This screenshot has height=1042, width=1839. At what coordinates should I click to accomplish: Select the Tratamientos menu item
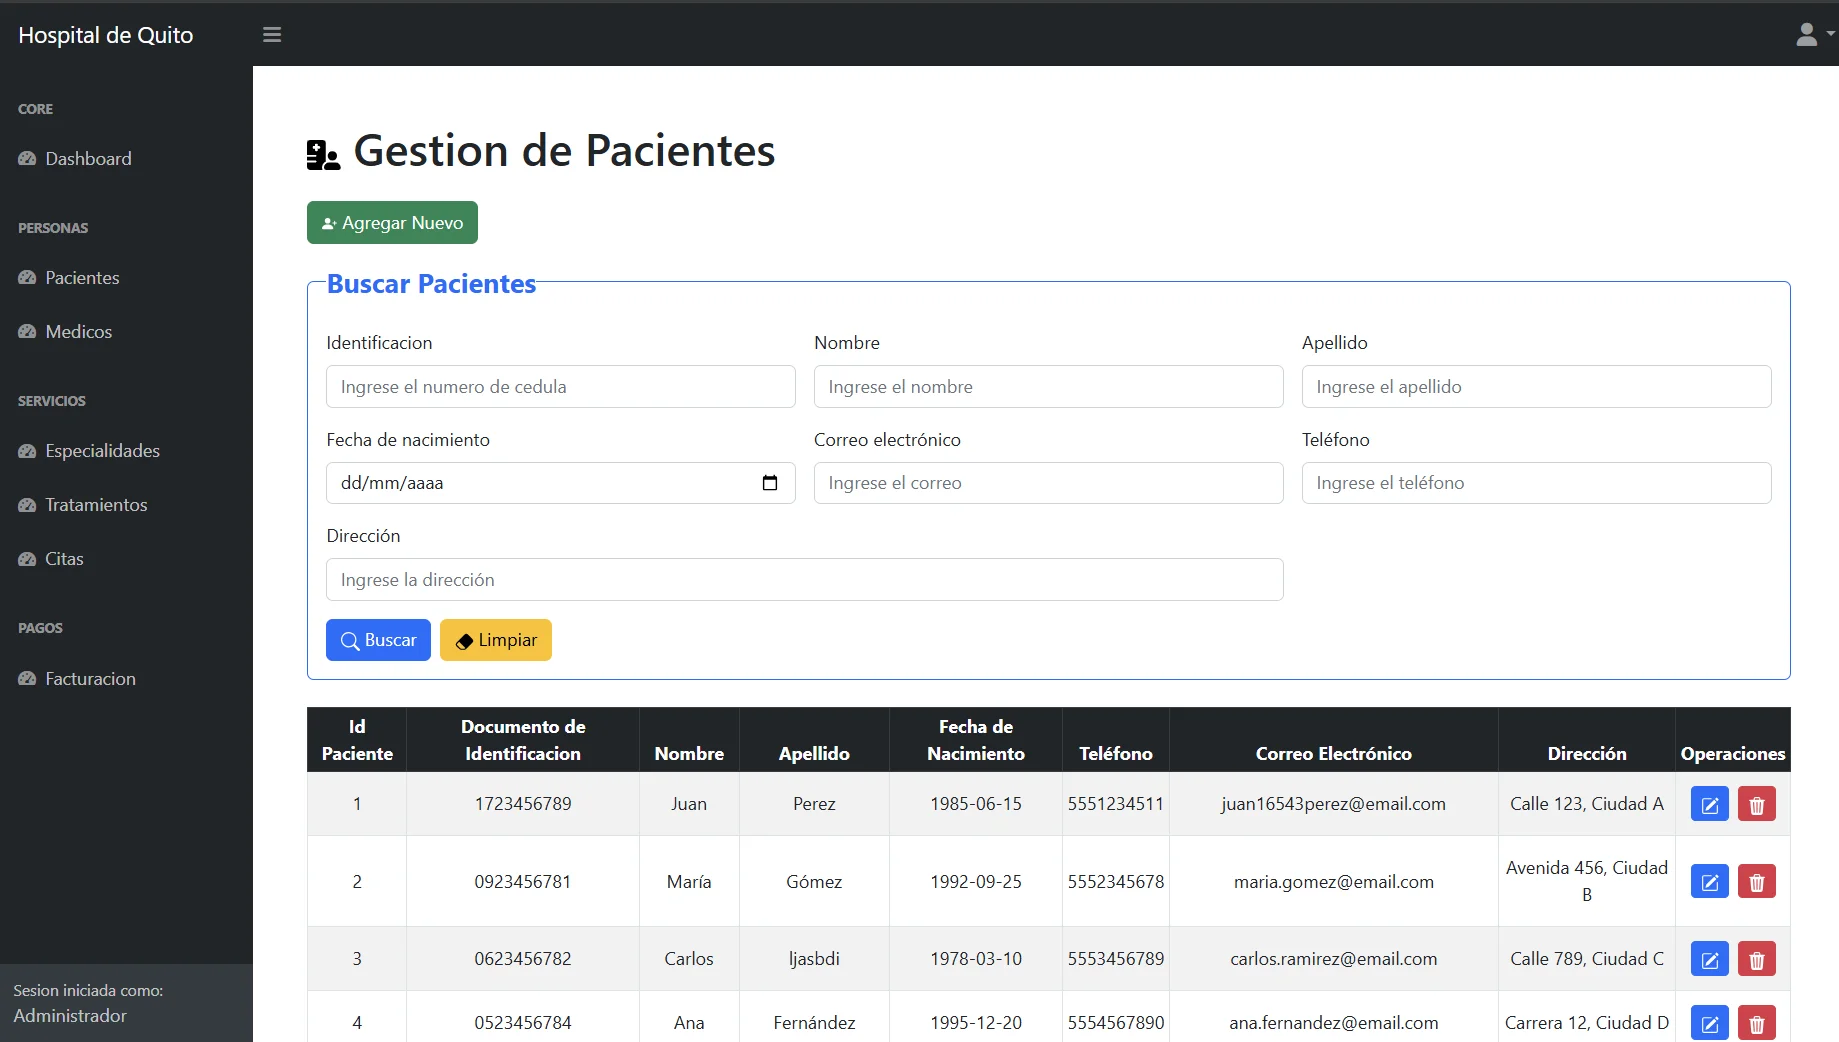[x=95, y=505]
